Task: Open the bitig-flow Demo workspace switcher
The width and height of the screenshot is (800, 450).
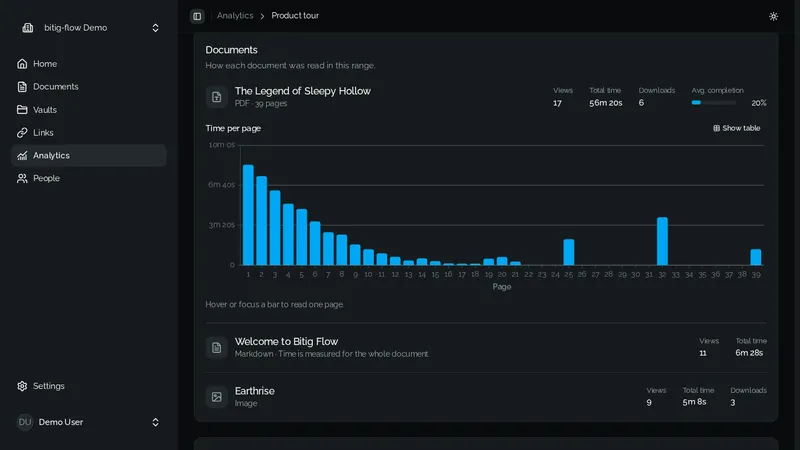Action: (90, 28)
